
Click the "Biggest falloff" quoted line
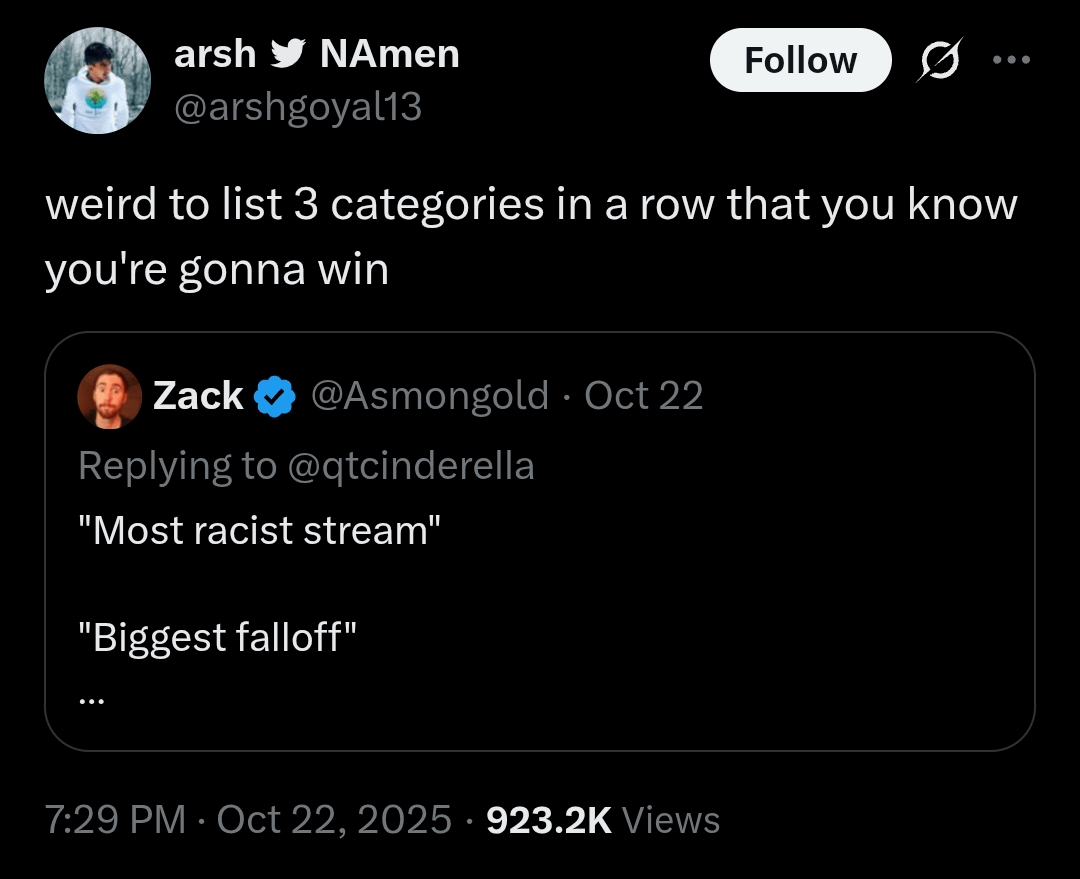[218, 636]
